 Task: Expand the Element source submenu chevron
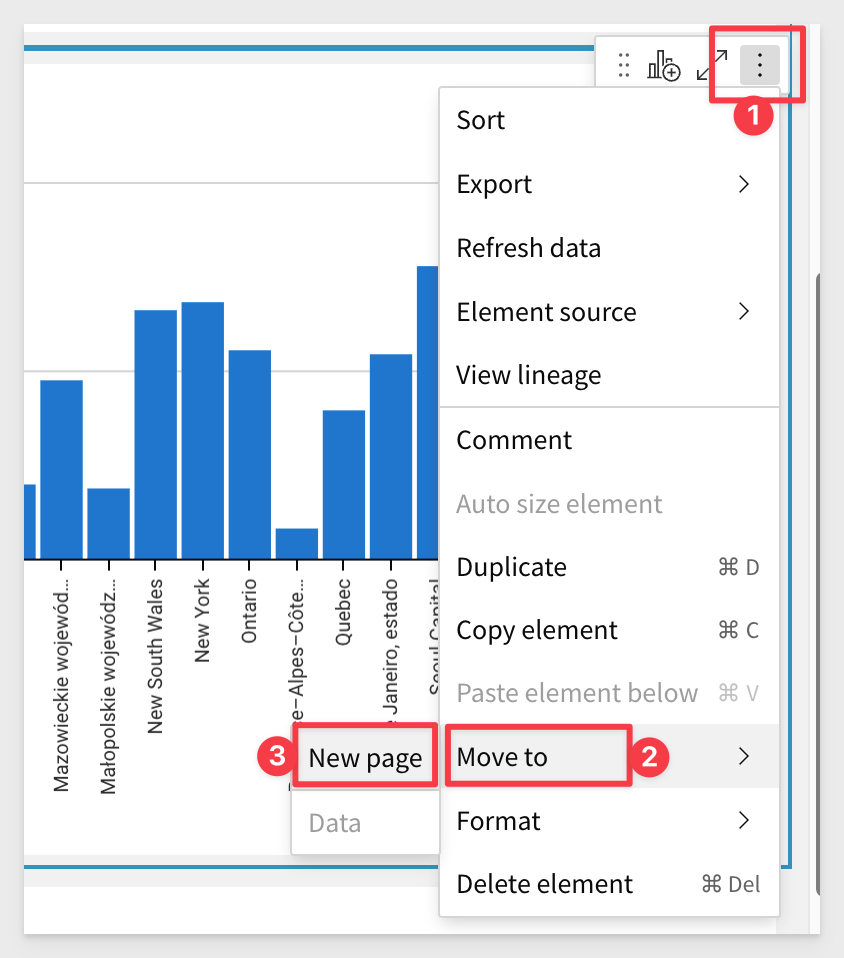coord(743,312)
